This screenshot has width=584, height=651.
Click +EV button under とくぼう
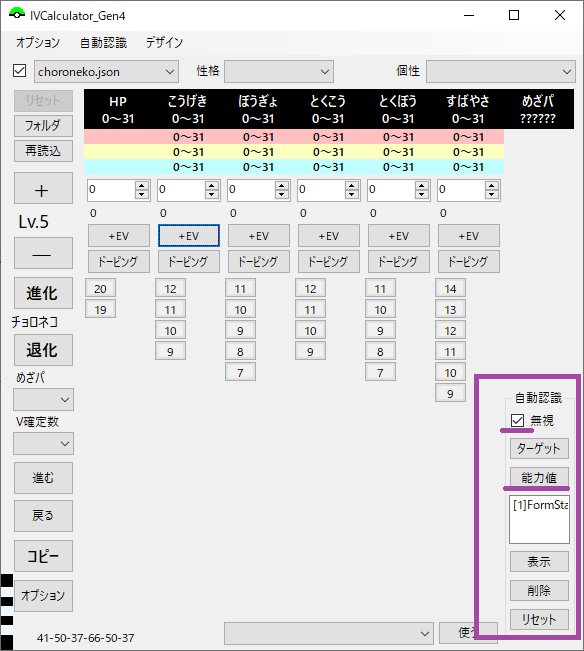[398, 236]
